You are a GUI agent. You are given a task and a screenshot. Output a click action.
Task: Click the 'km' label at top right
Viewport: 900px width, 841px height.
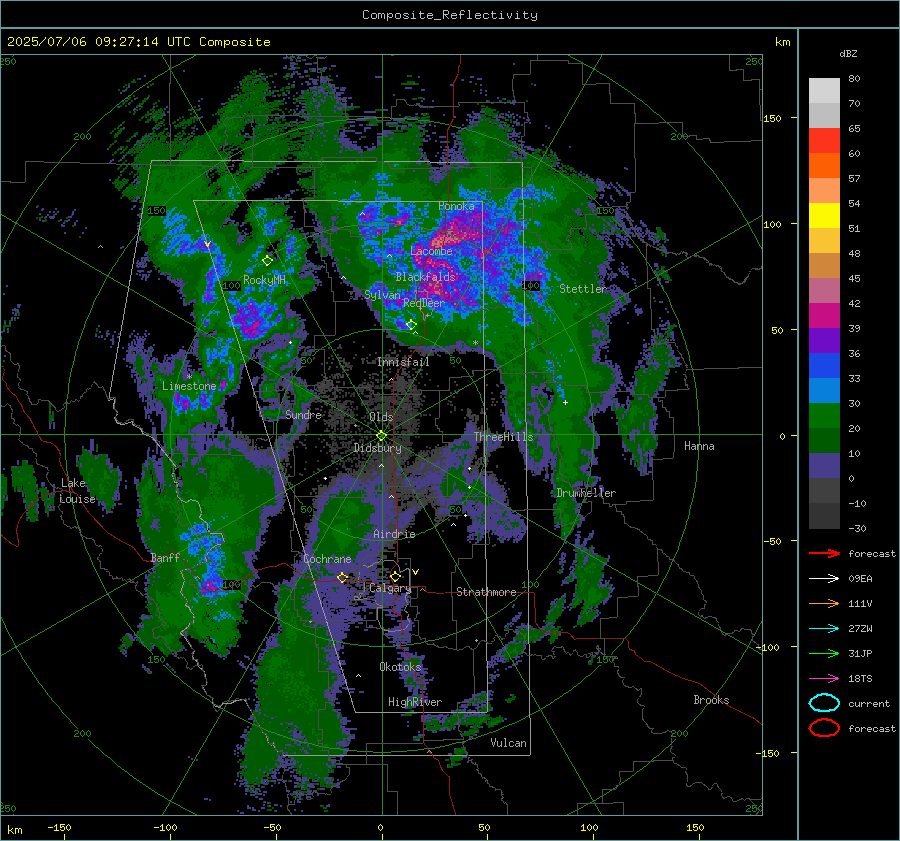coord(782,42)
